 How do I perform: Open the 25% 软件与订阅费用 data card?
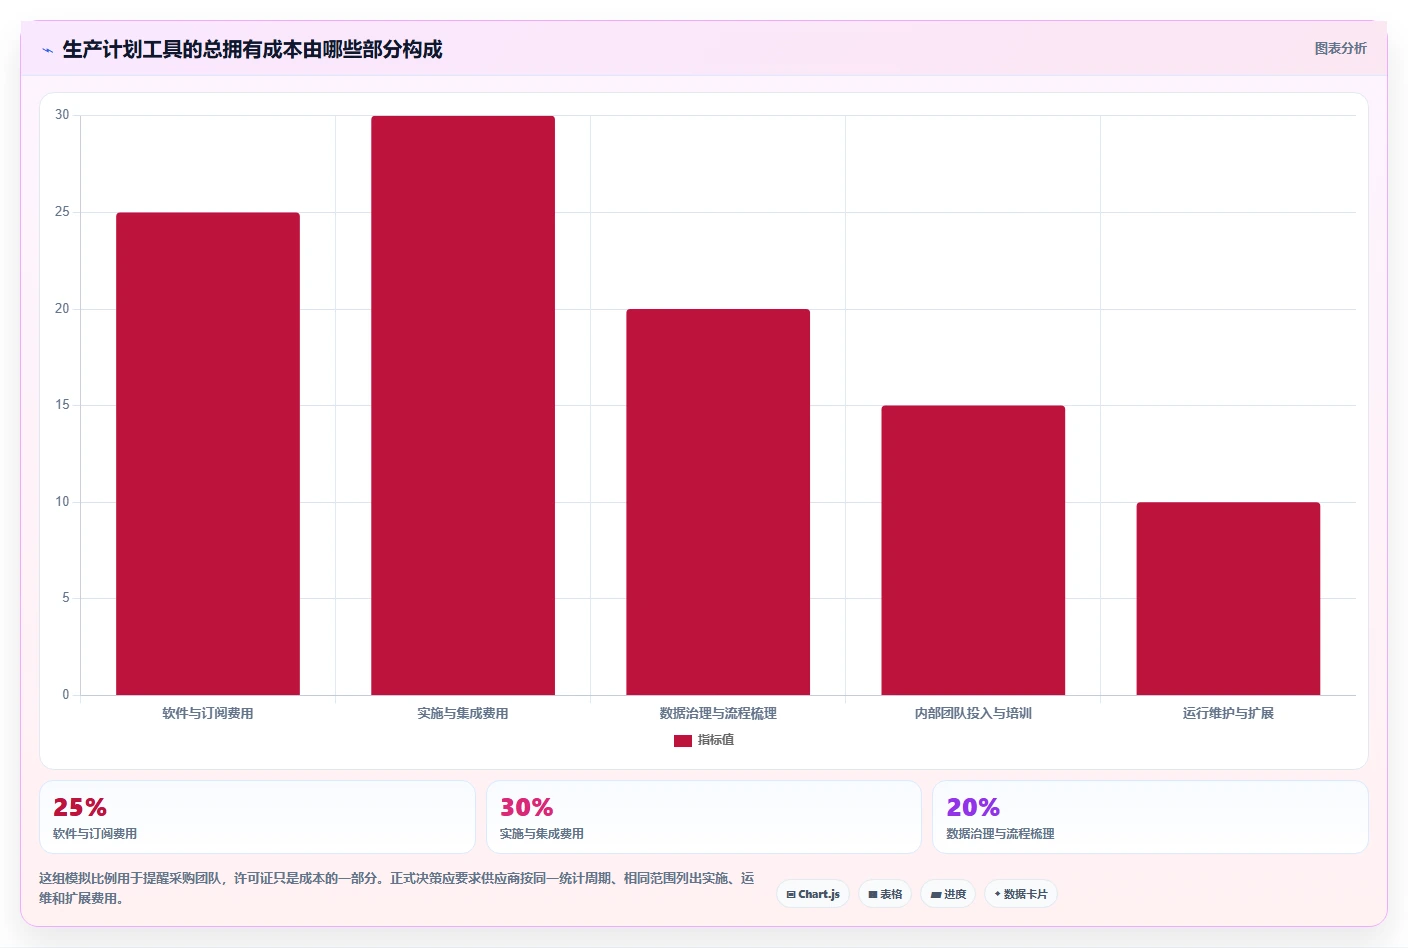(x=257, y=817)
